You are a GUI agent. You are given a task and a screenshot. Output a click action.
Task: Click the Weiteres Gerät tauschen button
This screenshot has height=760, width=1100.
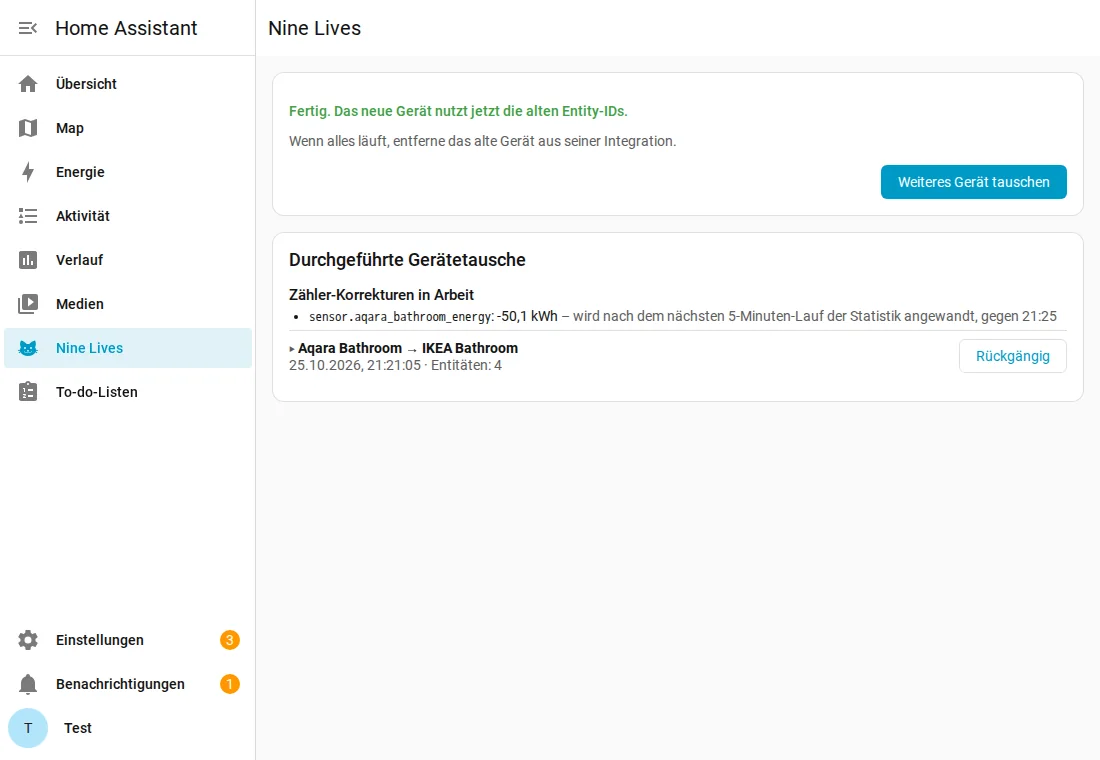[974, 182]
